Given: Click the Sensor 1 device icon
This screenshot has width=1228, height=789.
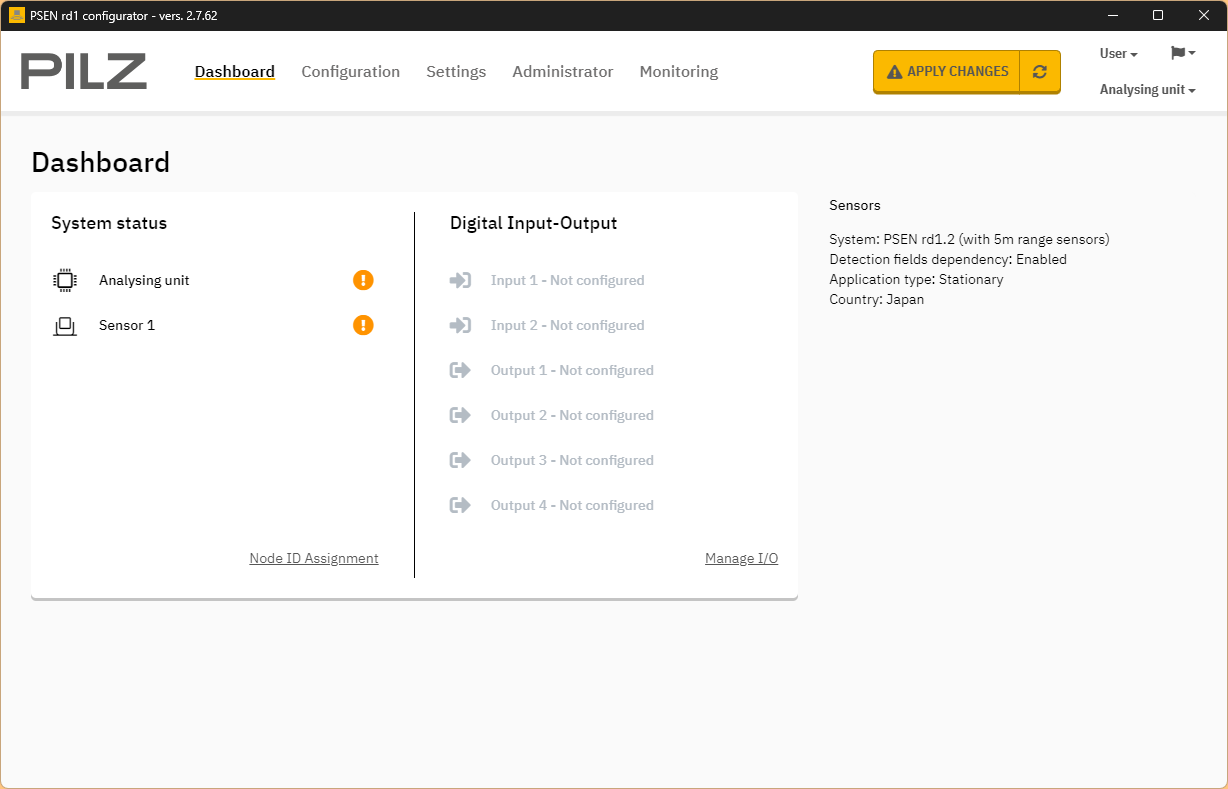Looking at the screenshot, I should click(x=65, y=326).
